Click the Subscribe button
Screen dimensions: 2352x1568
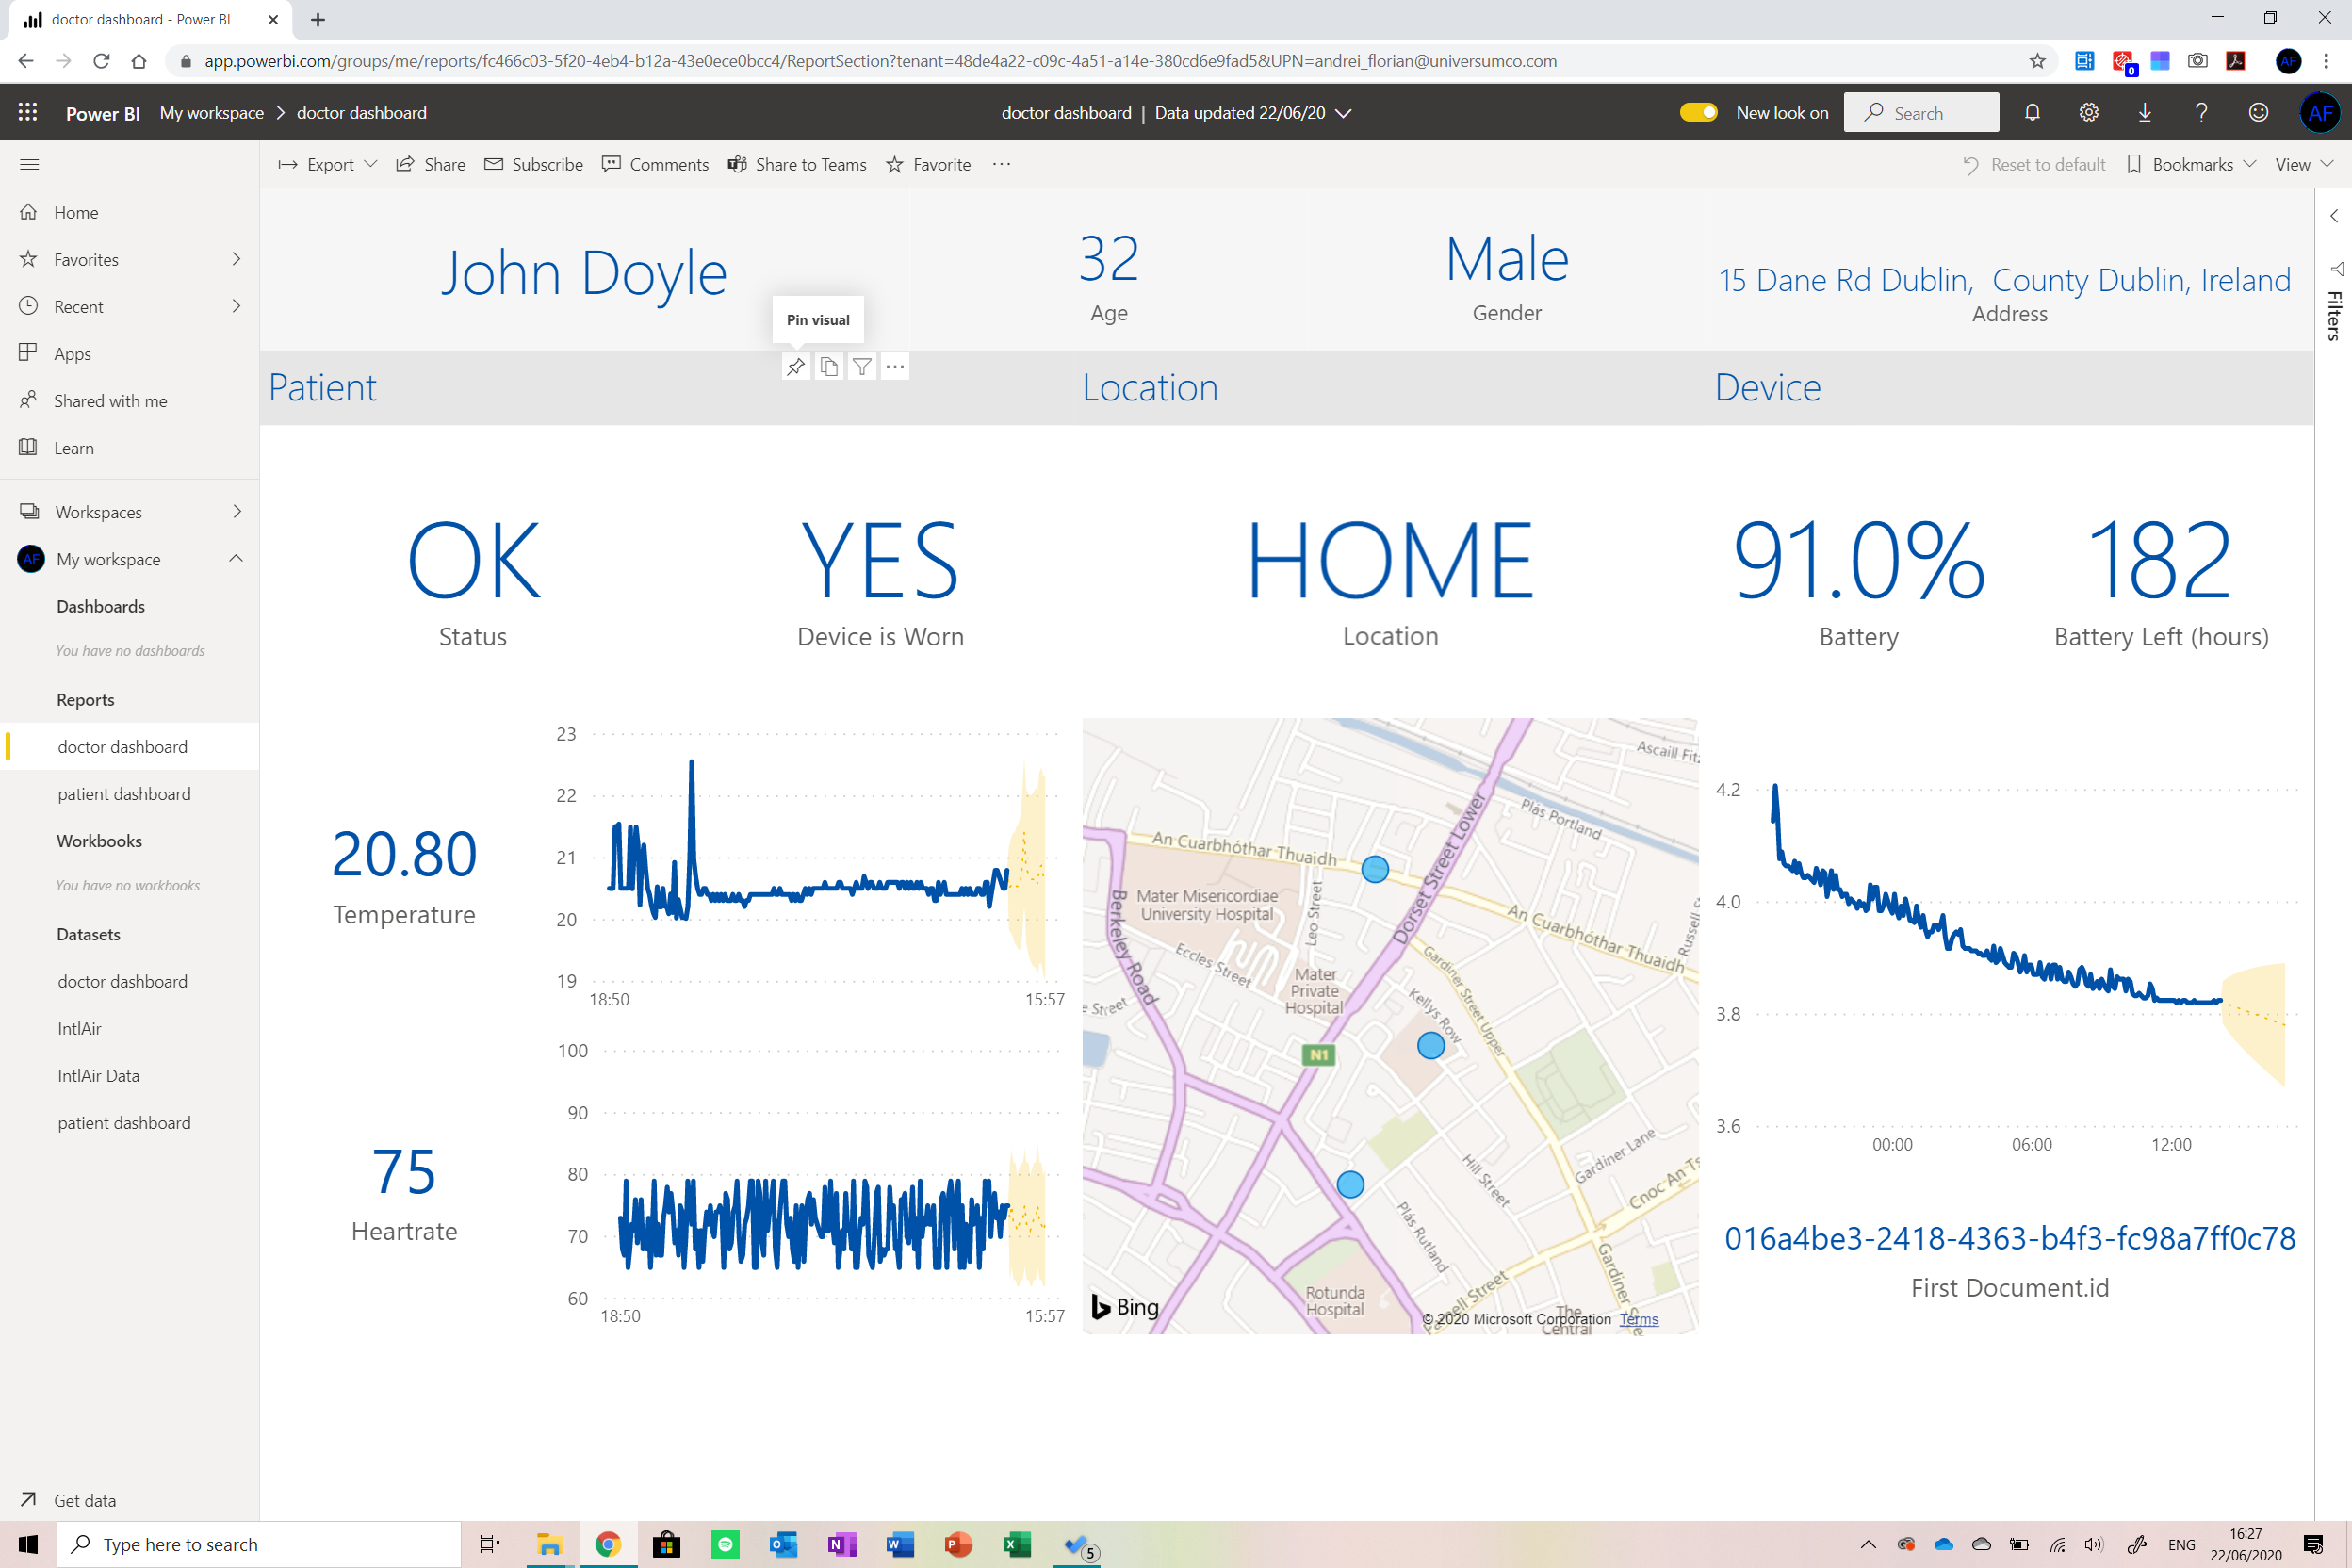(x=534, y=164)
